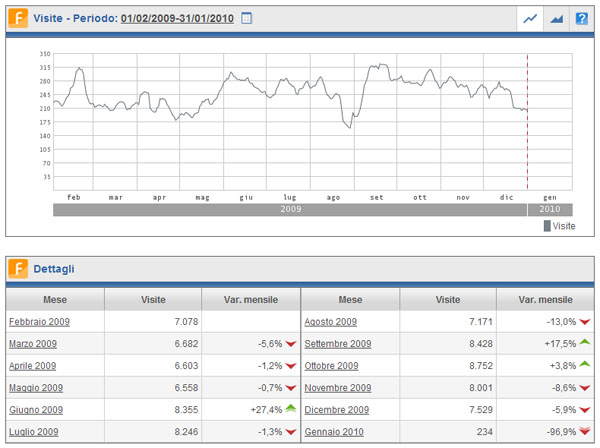Open the calendar date picker icon
This screenshot has width=600, height=448.
[248, 18]
